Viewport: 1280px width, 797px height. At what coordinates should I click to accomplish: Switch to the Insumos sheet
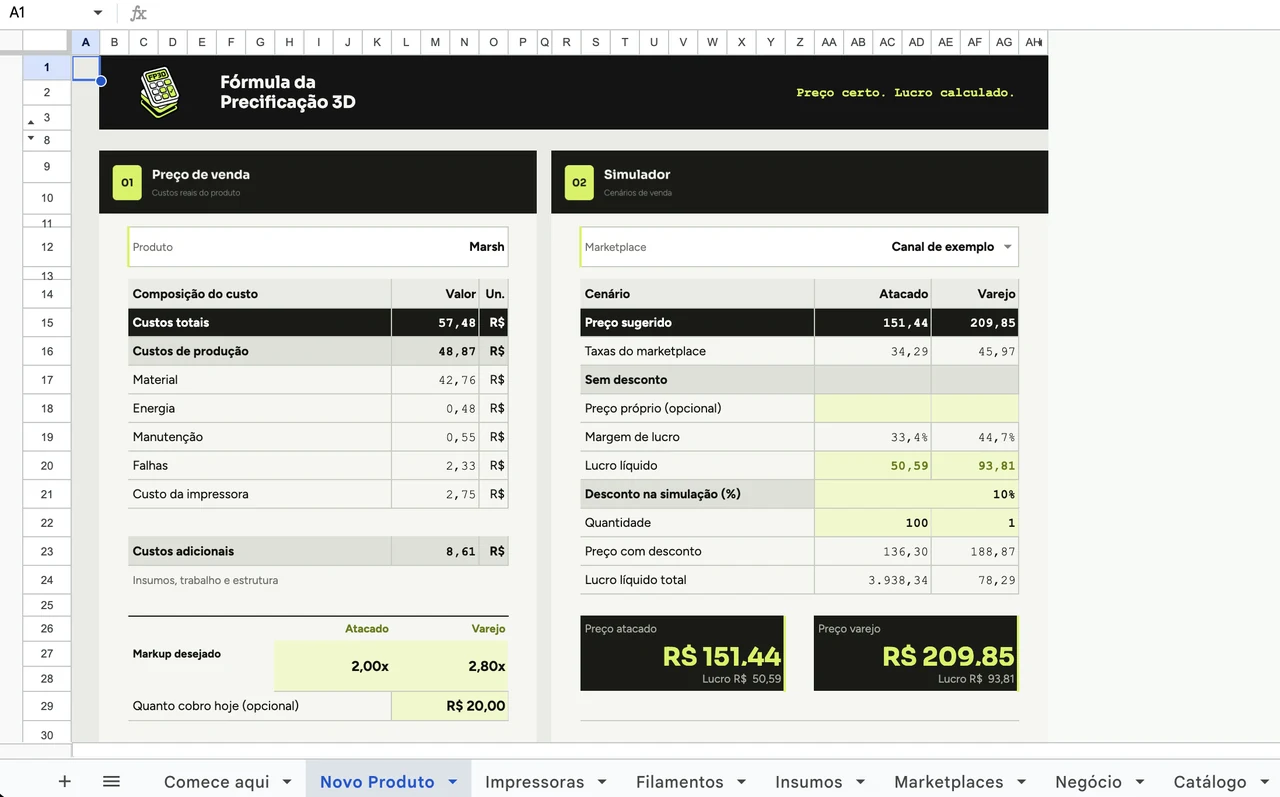tap(808, 782)
